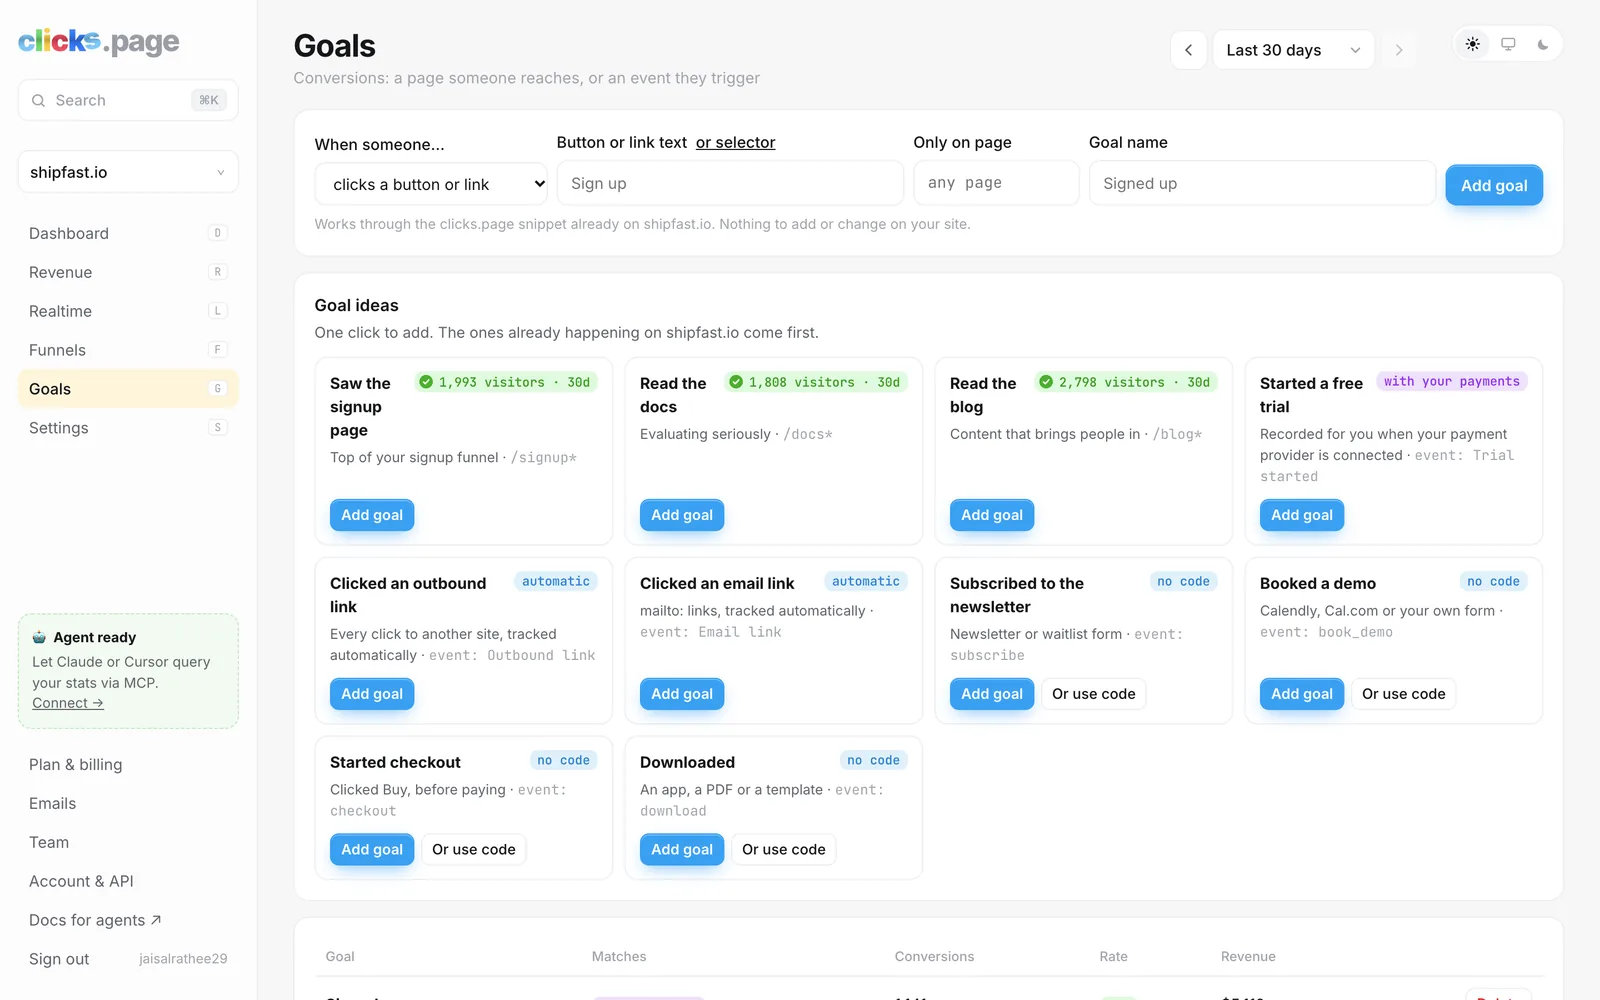The image size is (1600, 1000).
Task: Select Goals in the sidebar
Action: tap(128, 389)
